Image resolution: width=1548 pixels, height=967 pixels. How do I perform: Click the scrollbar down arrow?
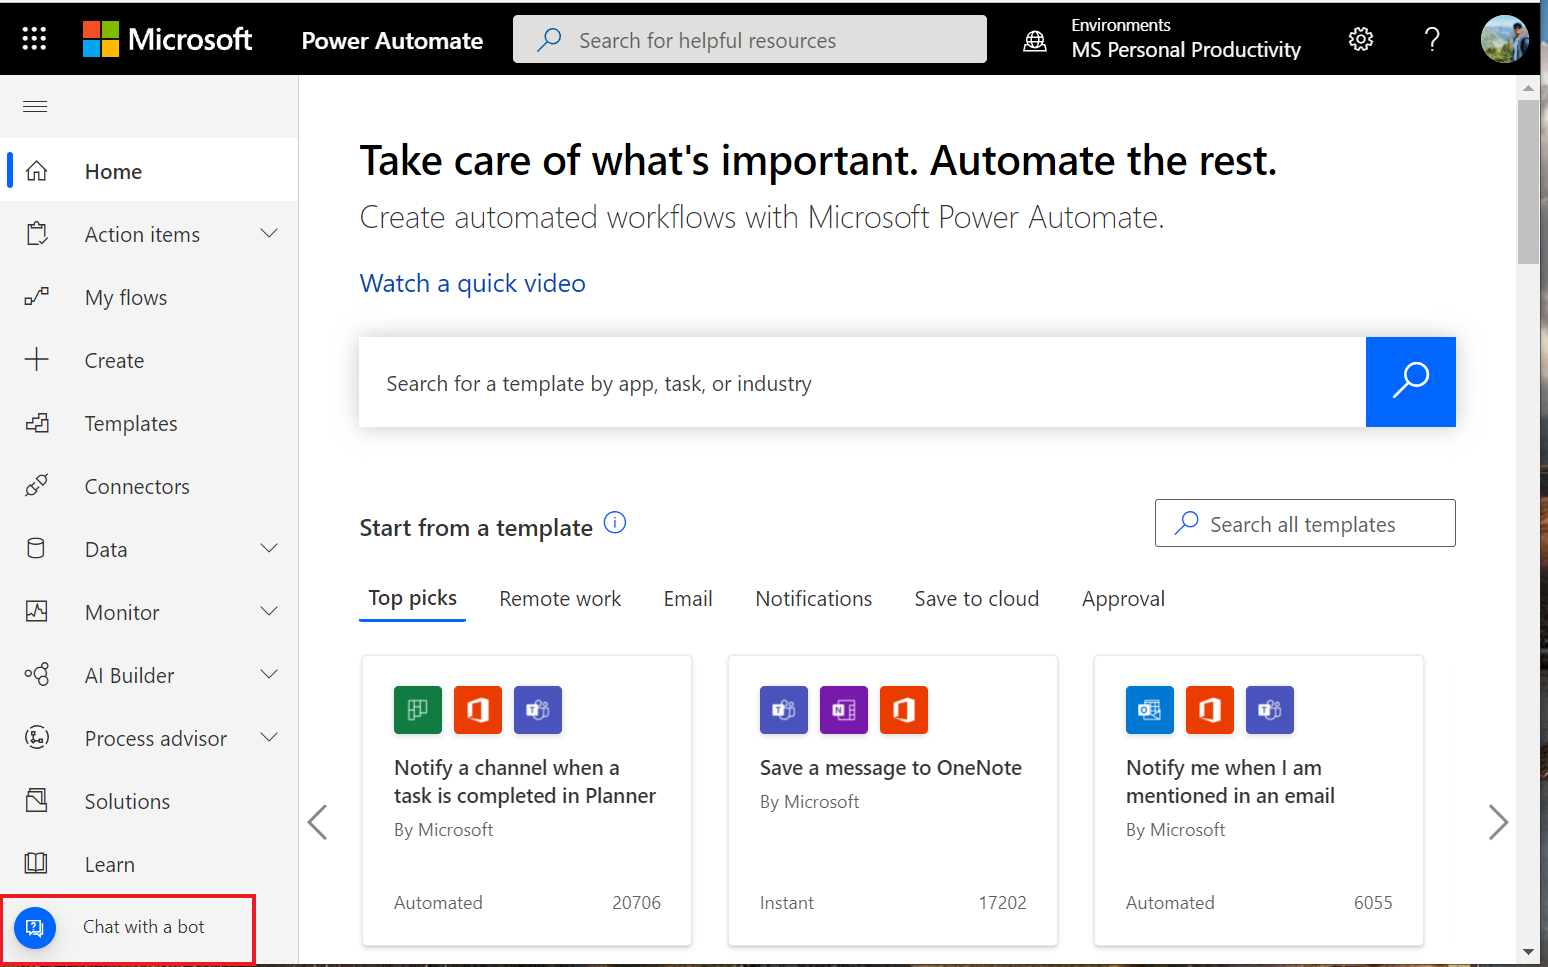tap(1528, 952)
